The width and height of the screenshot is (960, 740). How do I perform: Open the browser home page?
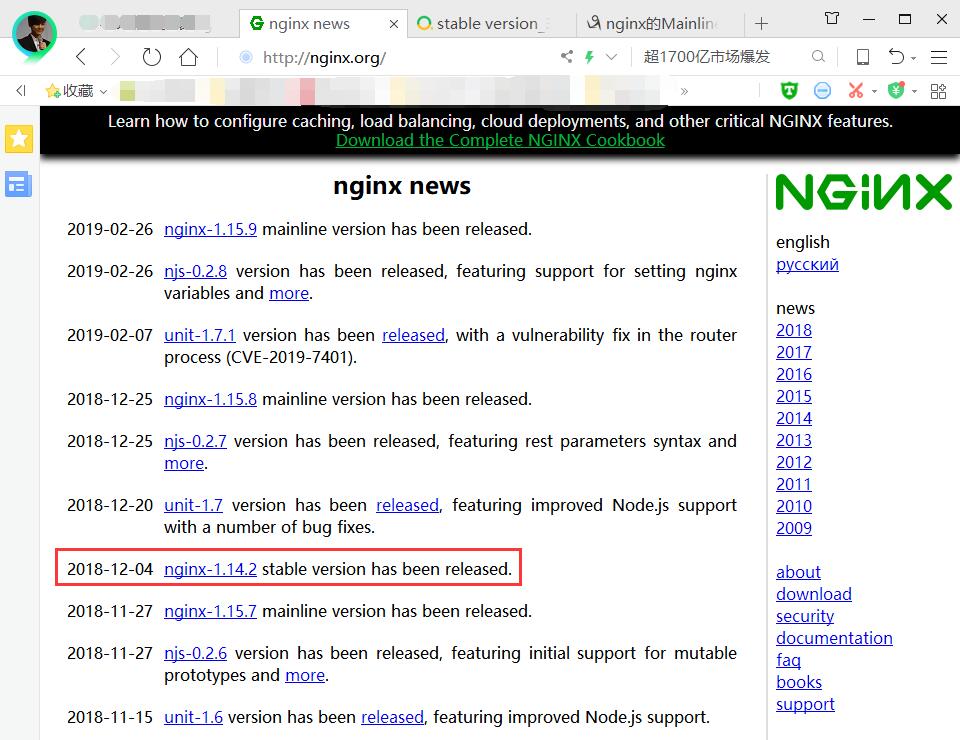189,57
